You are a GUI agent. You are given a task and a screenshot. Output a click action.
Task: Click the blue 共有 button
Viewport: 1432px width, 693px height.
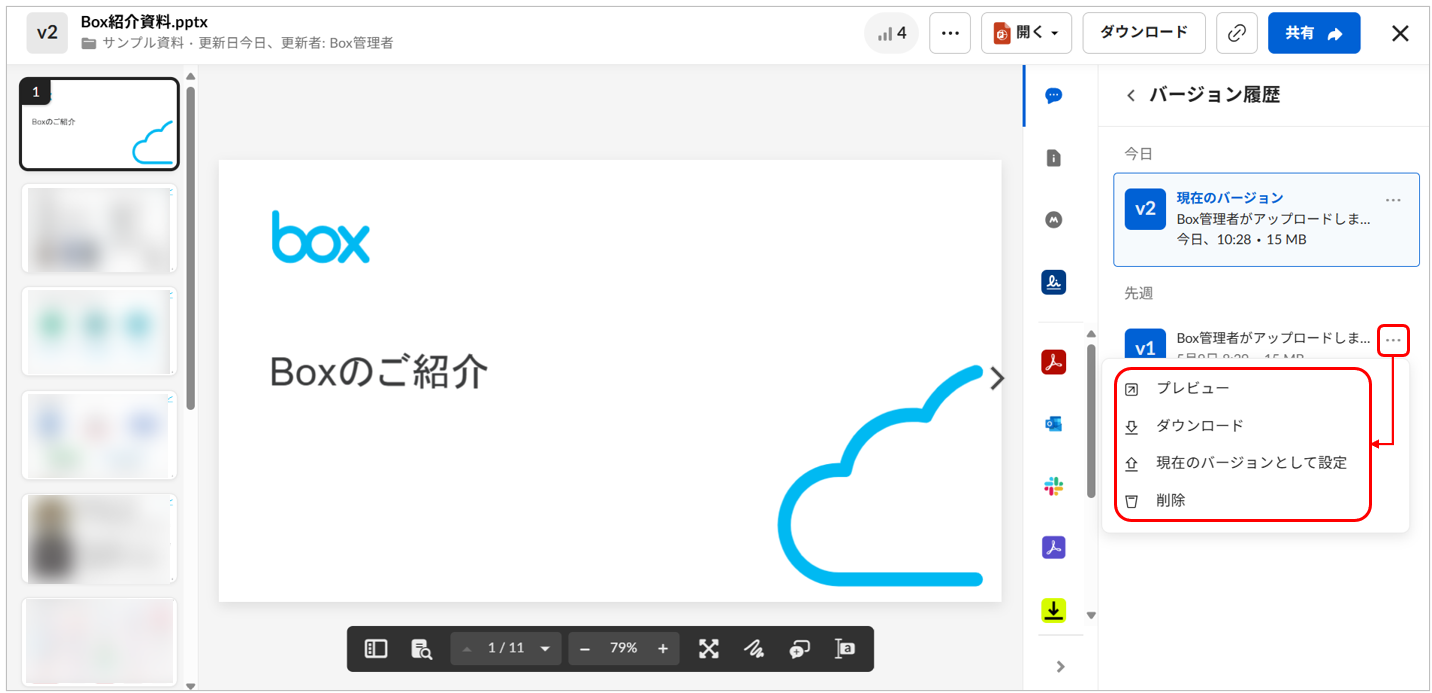[1313, 33]
